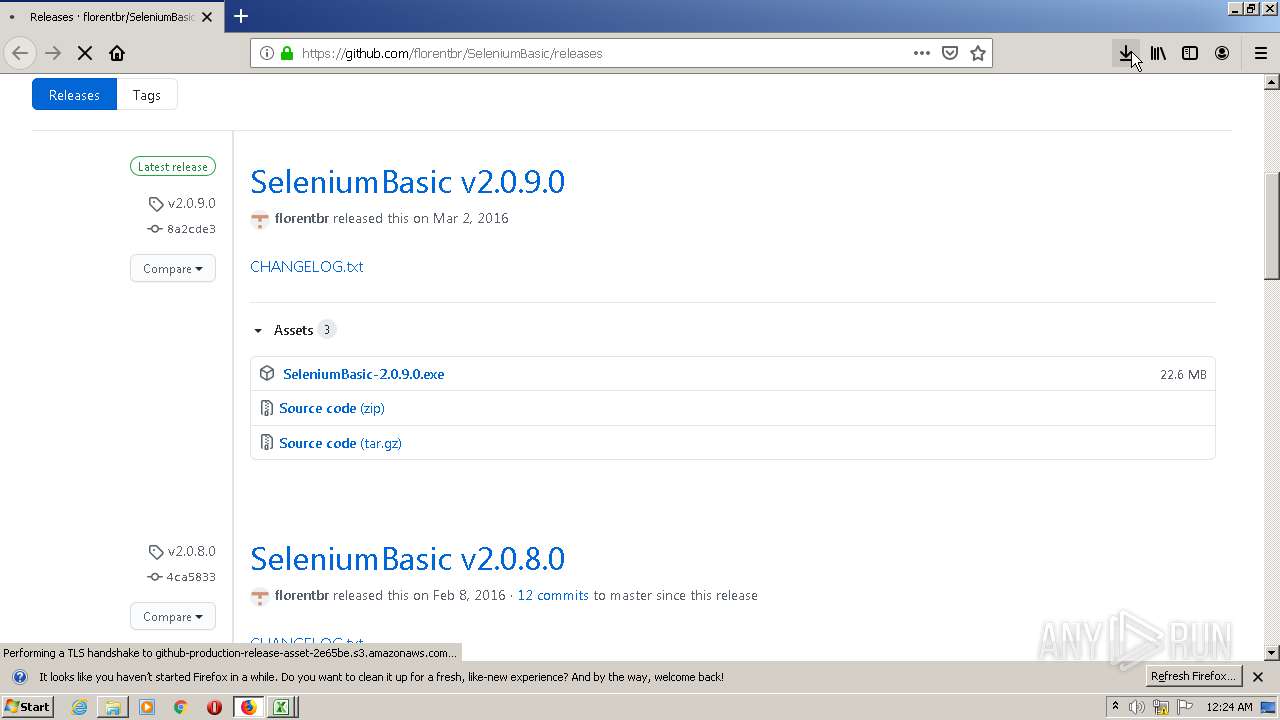Click the vertical page scrollbar thumb
Screen dimensions: 1280x720
(1272, 225)
